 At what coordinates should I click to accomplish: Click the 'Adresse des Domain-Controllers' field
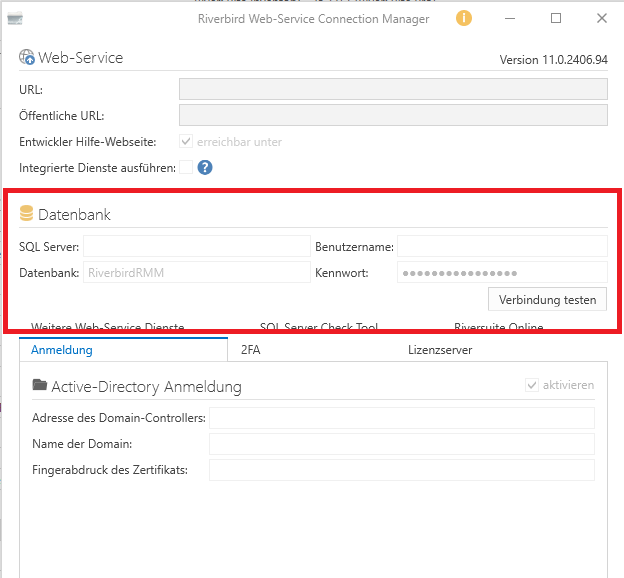click(401, 418)
